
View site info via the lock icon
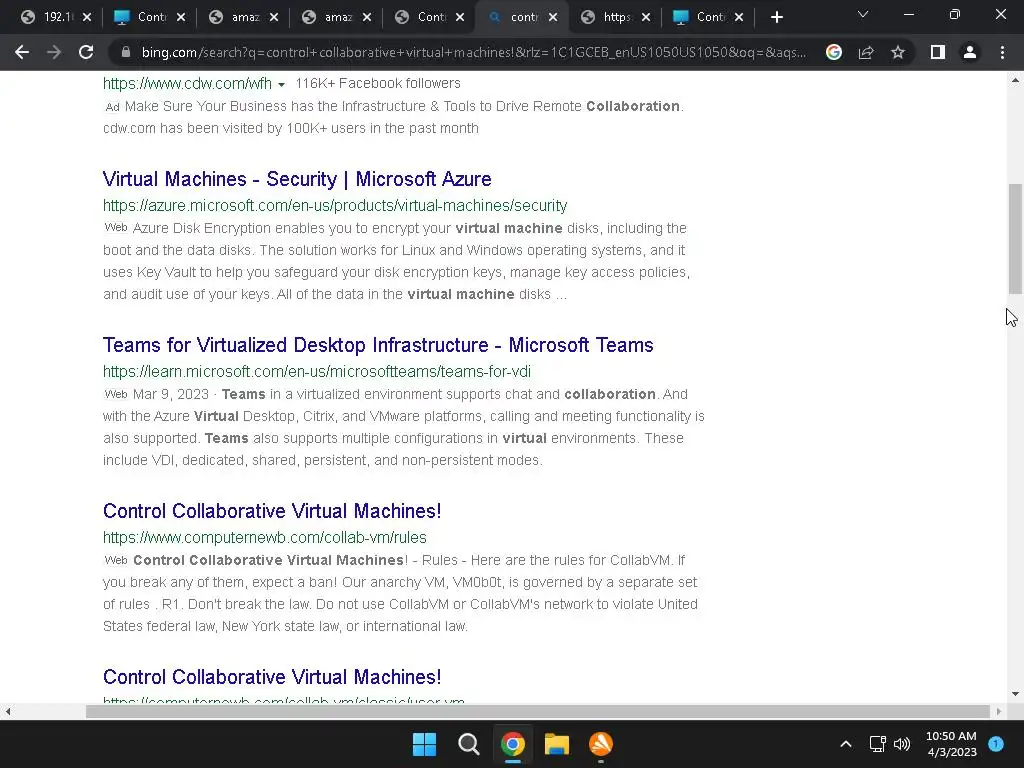(x=126, y=52)
